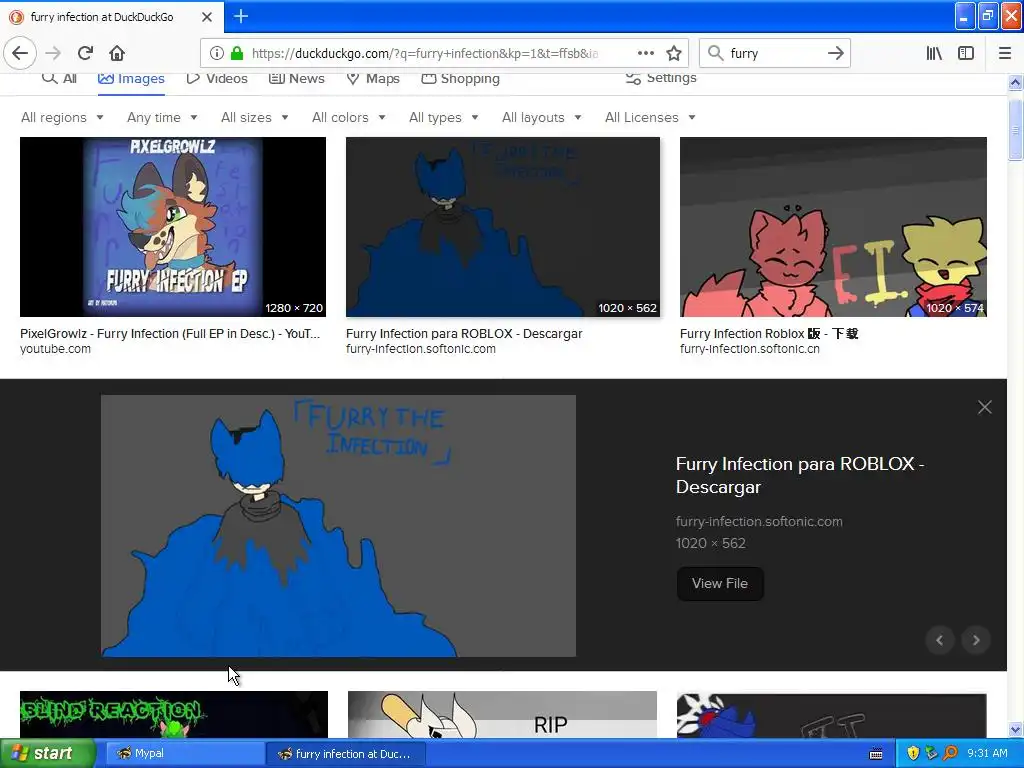Open the Furry Infection Roblox softonic.cn result
Image resolution: width=1024 pixels, height=768 pixels.
[769, 334]
